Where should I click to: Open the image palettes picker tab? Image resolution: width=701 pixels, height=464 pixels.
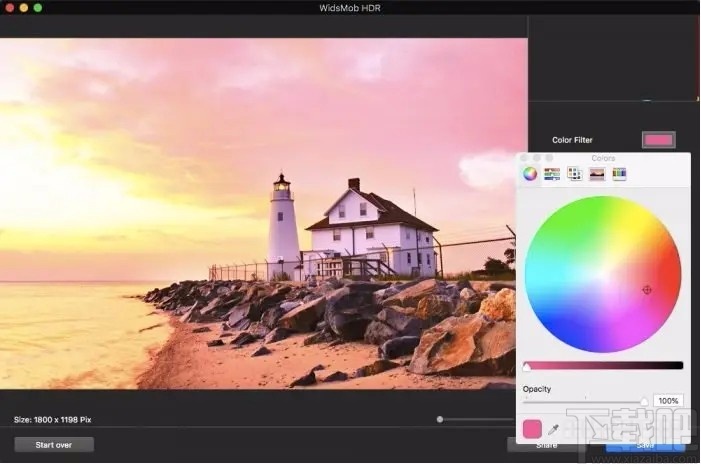[597, 173]
